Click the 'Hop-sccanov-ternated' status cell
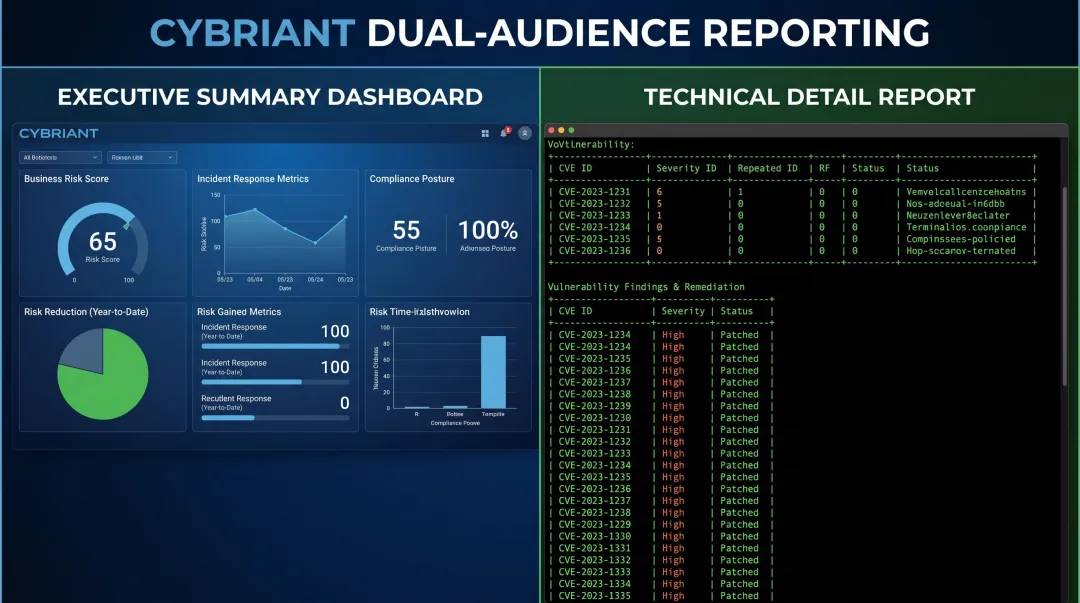 [x=960, y=251]
